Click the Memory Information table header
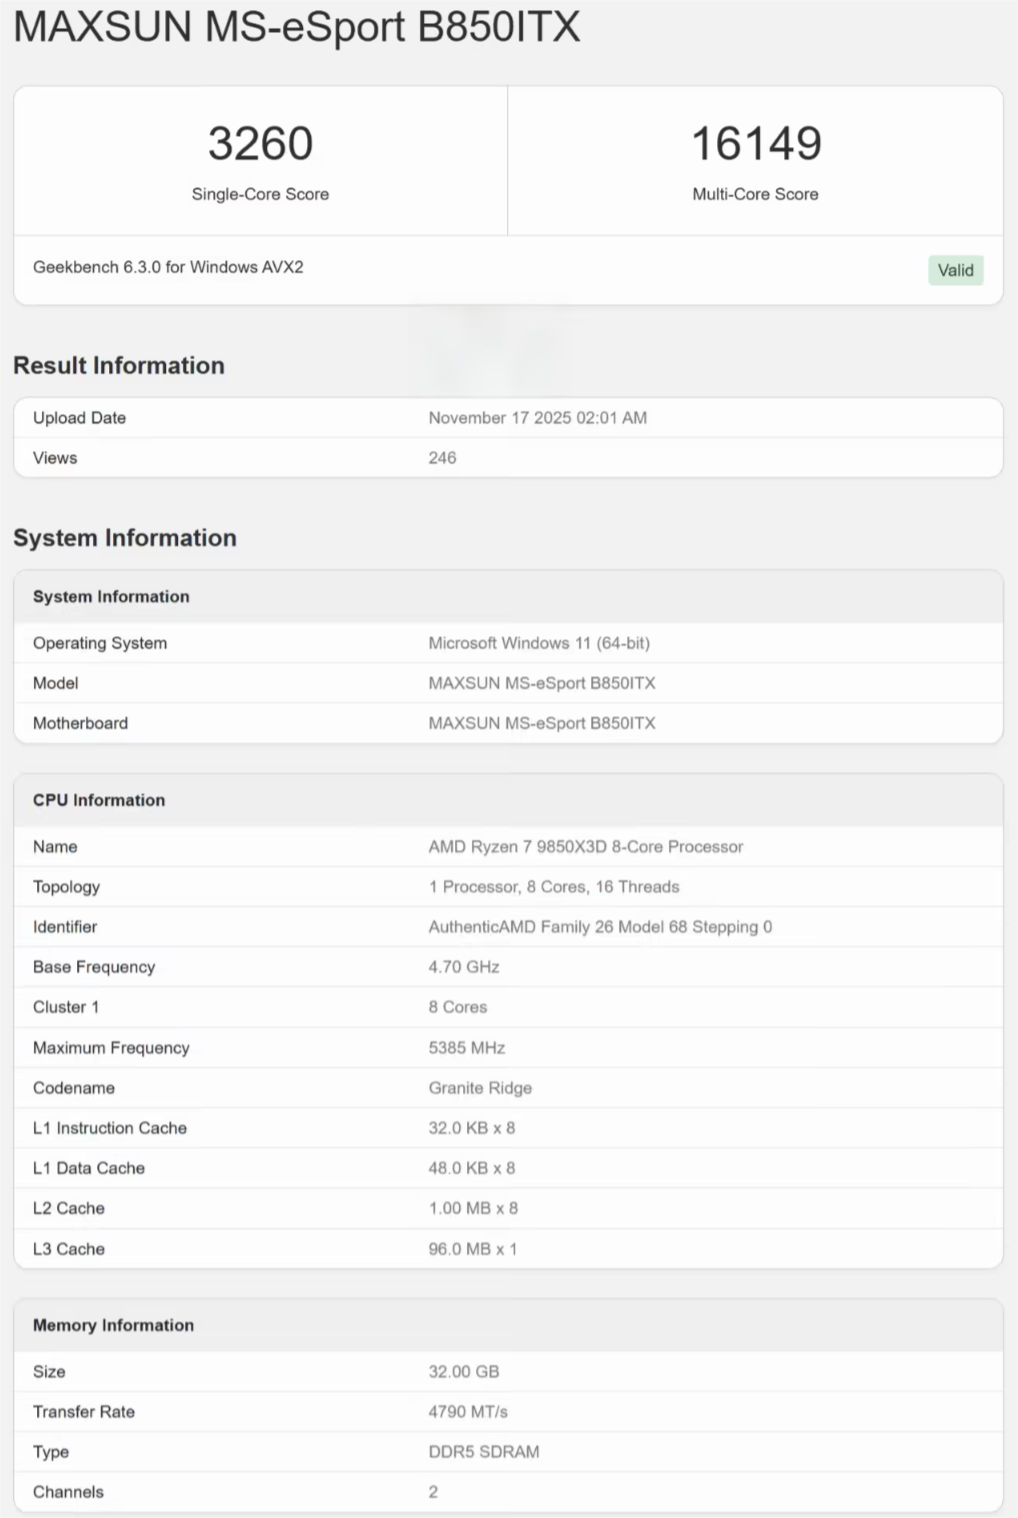 point(113,1325)
